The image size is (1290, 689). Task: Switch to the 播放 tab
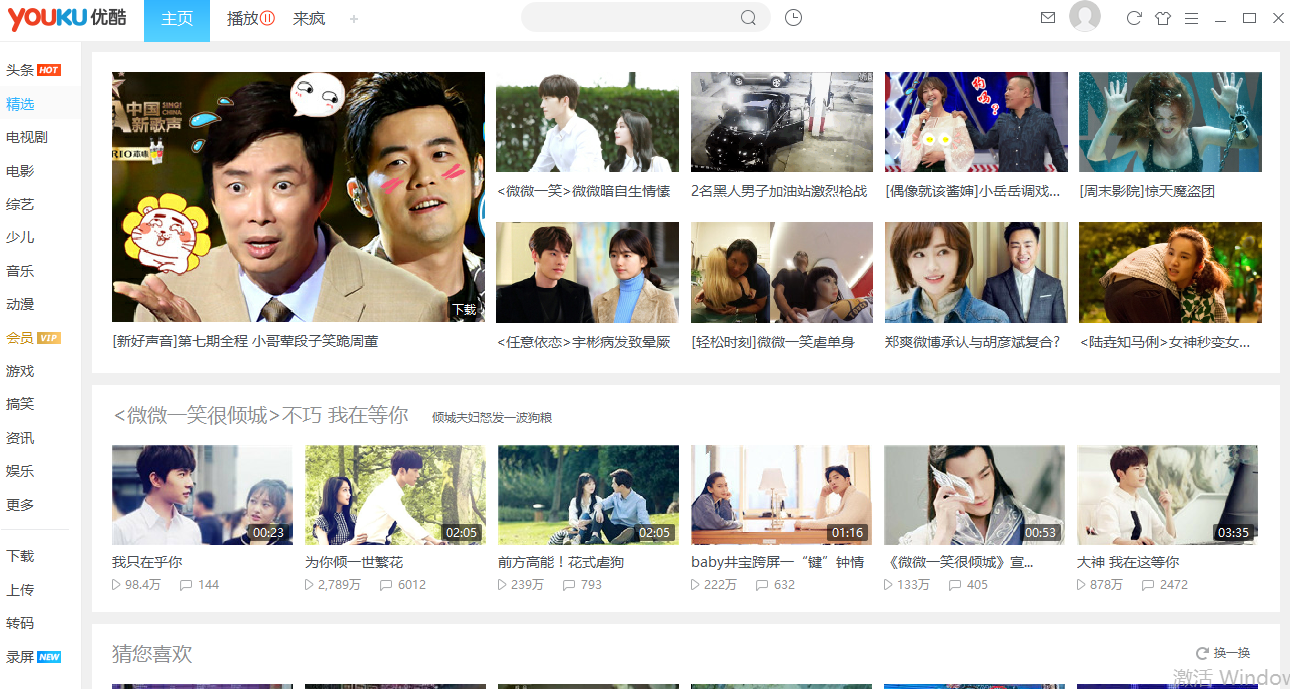[250, 19]
